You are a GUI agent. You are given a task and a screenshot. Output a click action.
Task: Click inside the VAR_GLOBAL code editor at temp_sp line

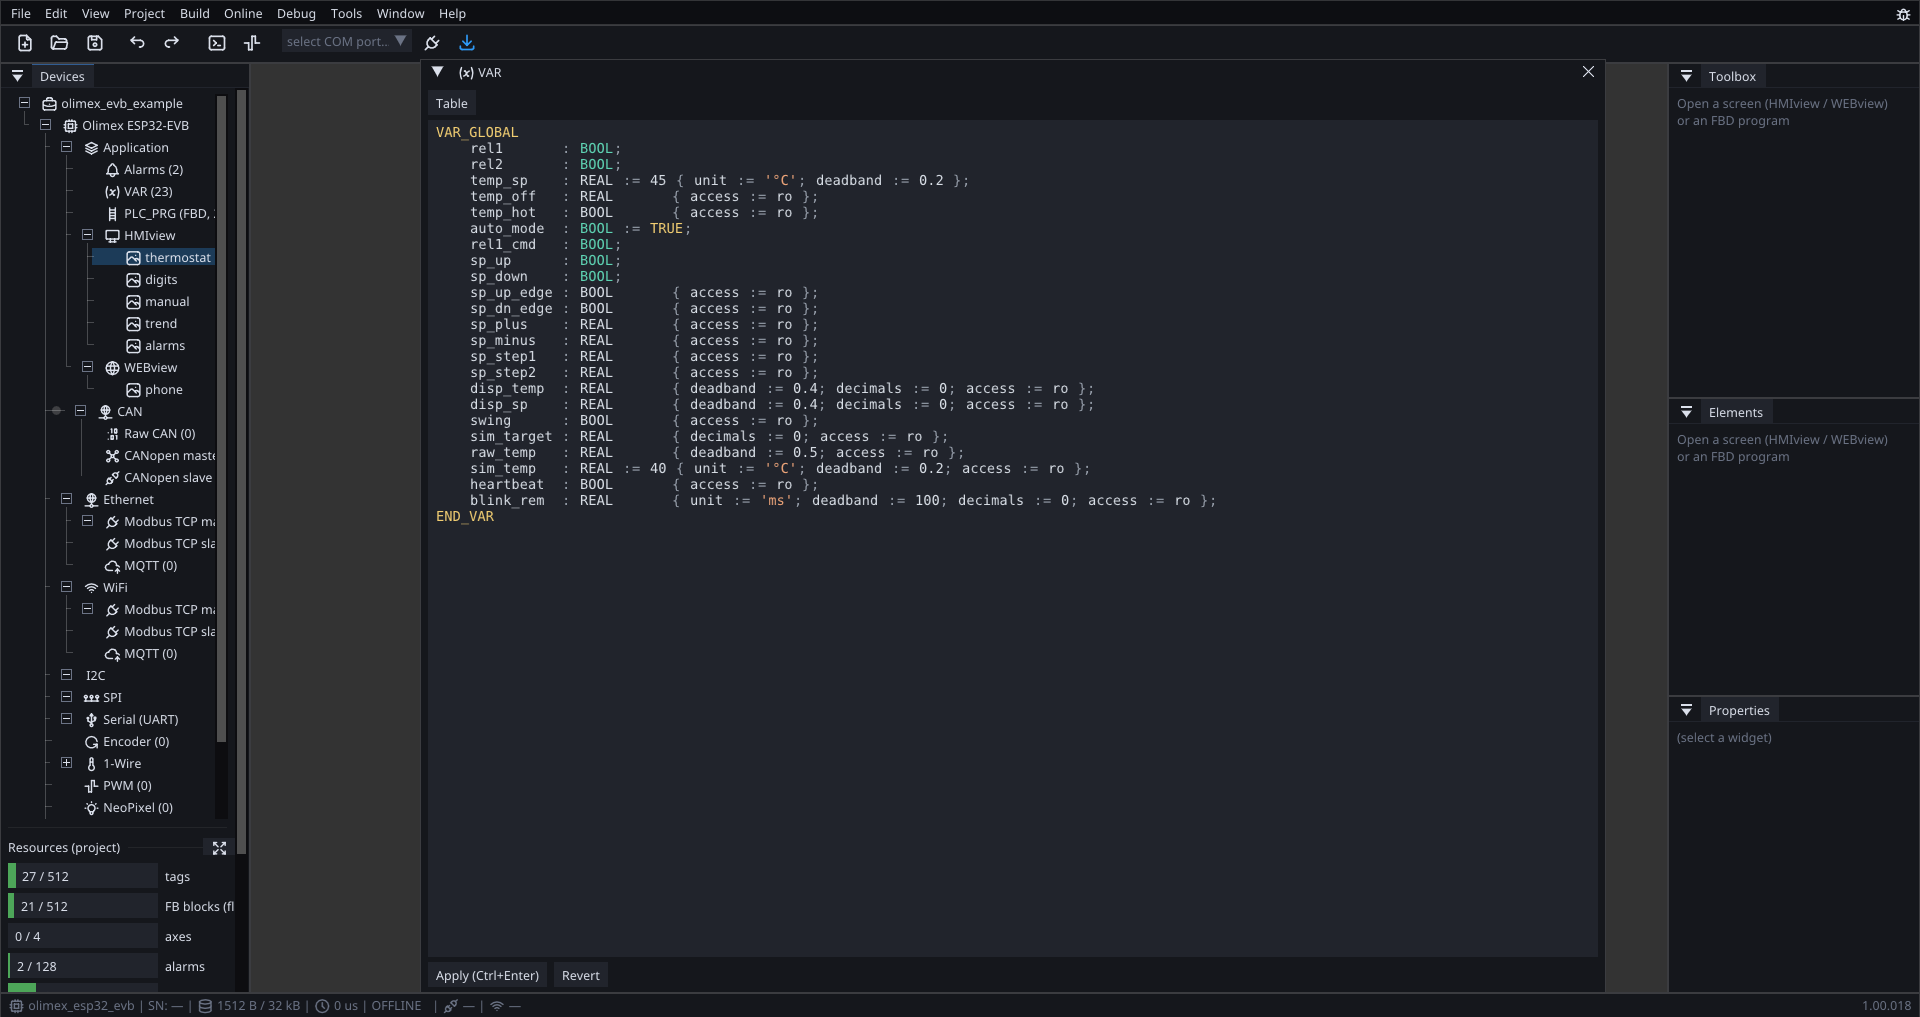click(718, 181)
